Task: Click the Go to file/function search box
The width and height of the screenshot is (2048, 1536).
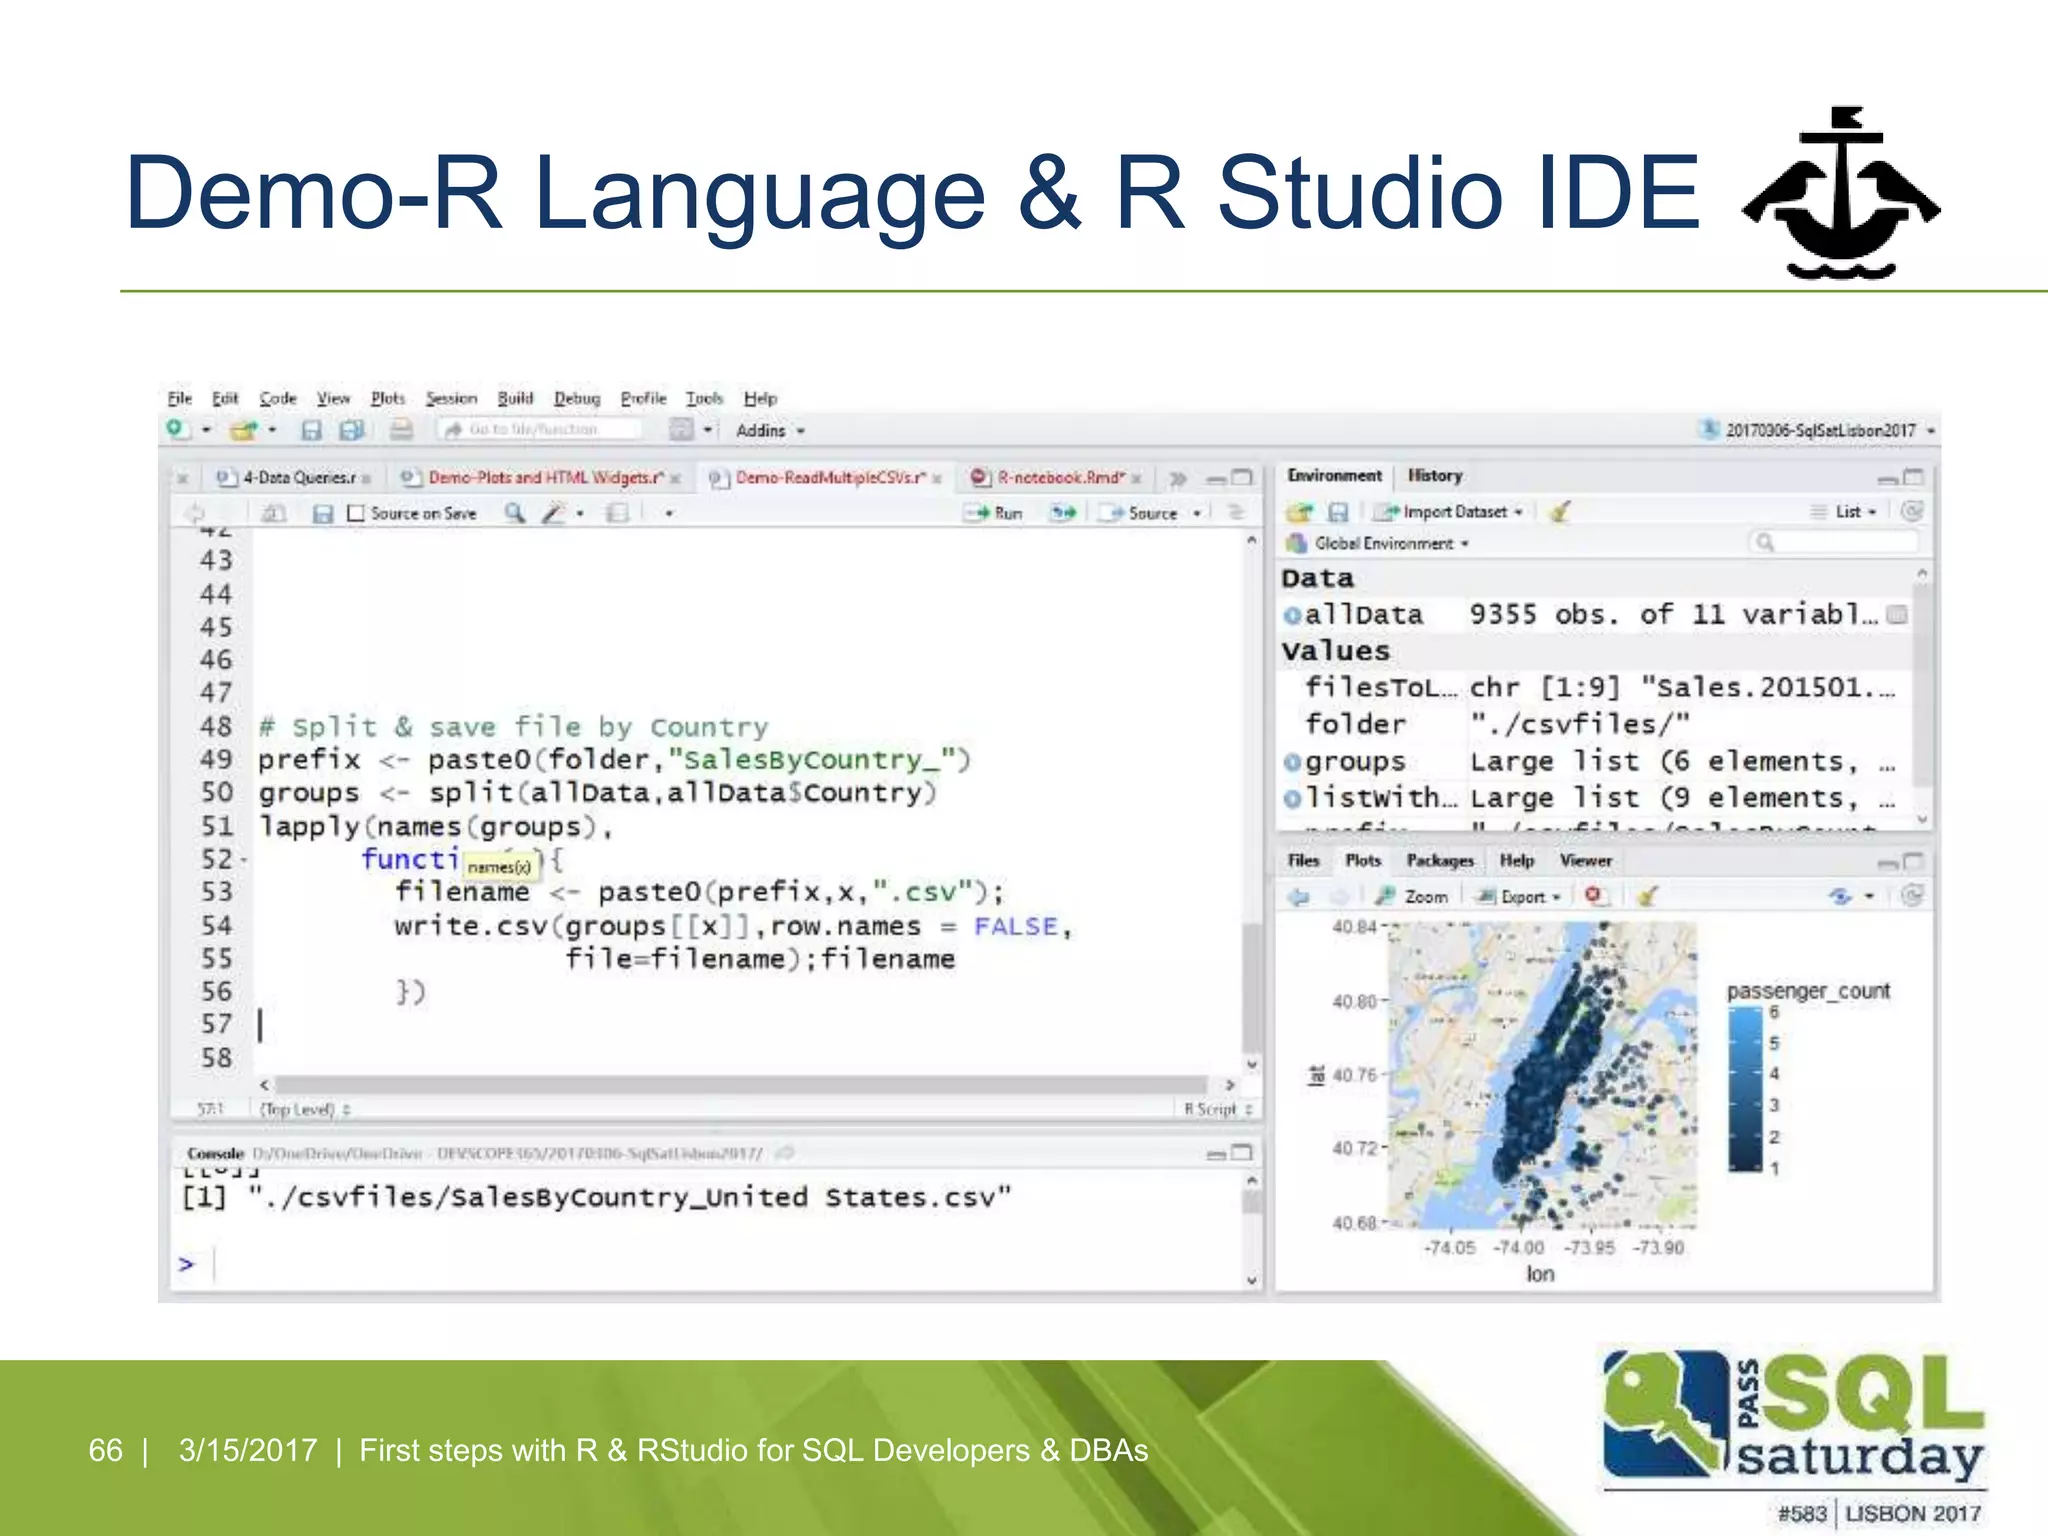Action: [x=540, y=430]
